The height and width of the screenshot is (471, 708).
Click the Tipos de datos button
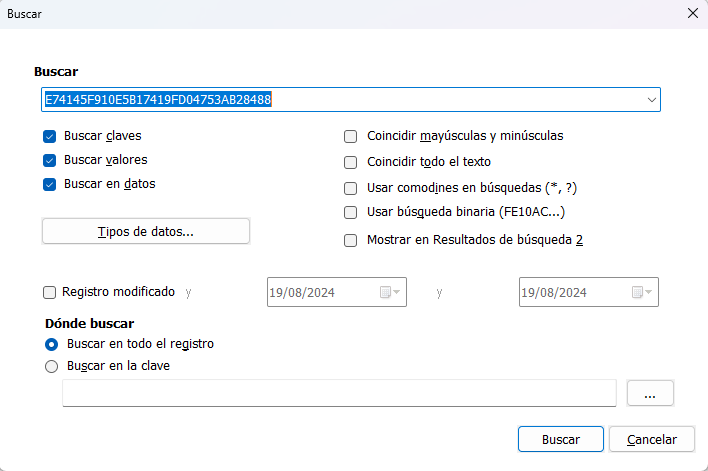tap(146, 232)
